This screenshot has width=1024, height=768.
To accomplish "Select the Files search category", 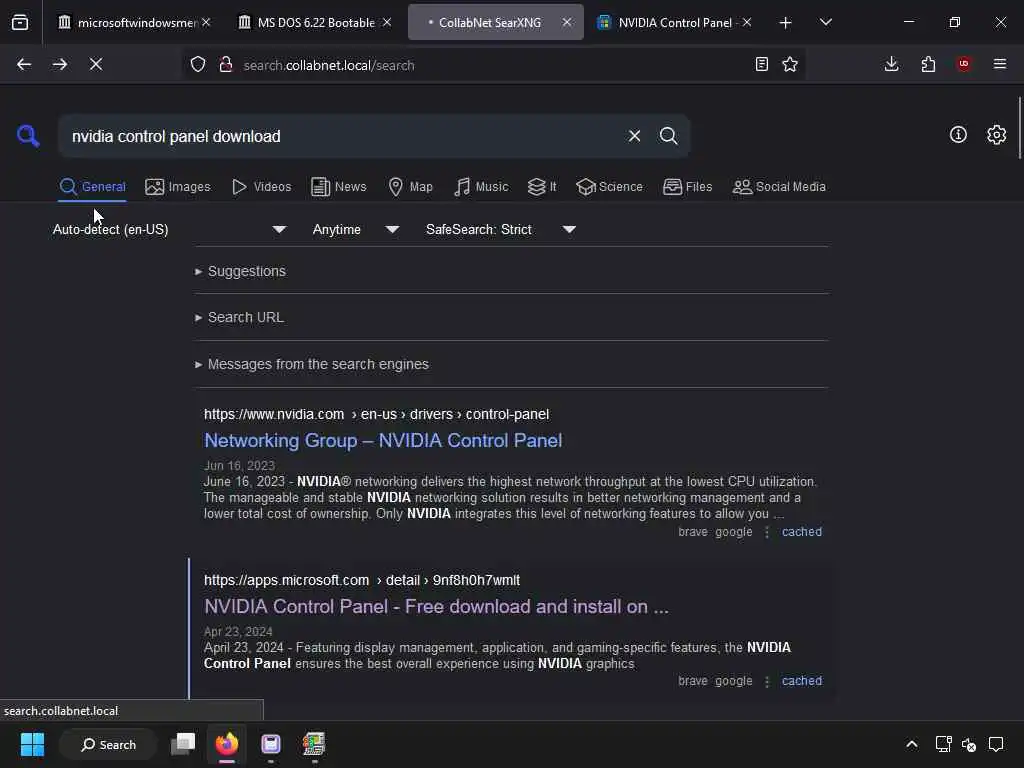I will pyautogui.click(x=687, y=187).
